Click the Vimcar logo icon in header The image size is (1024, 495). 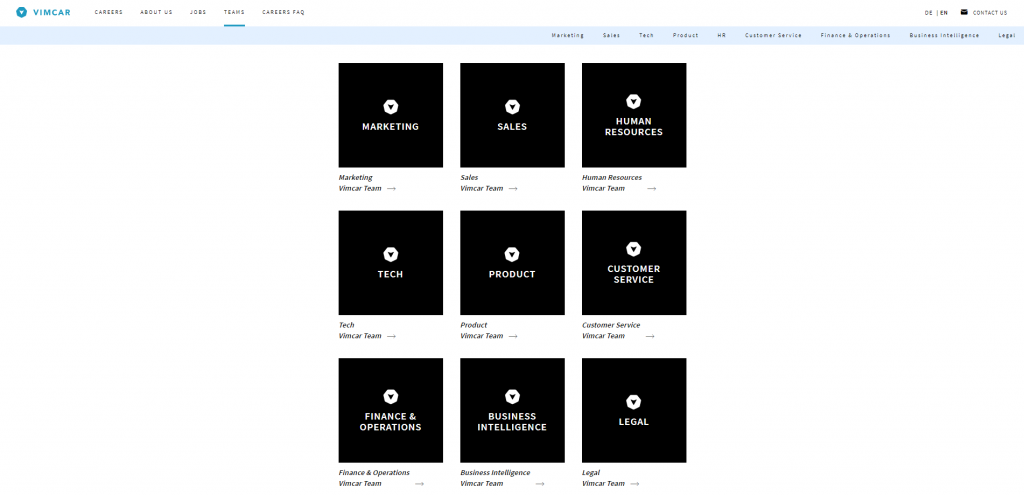point(22,12)
